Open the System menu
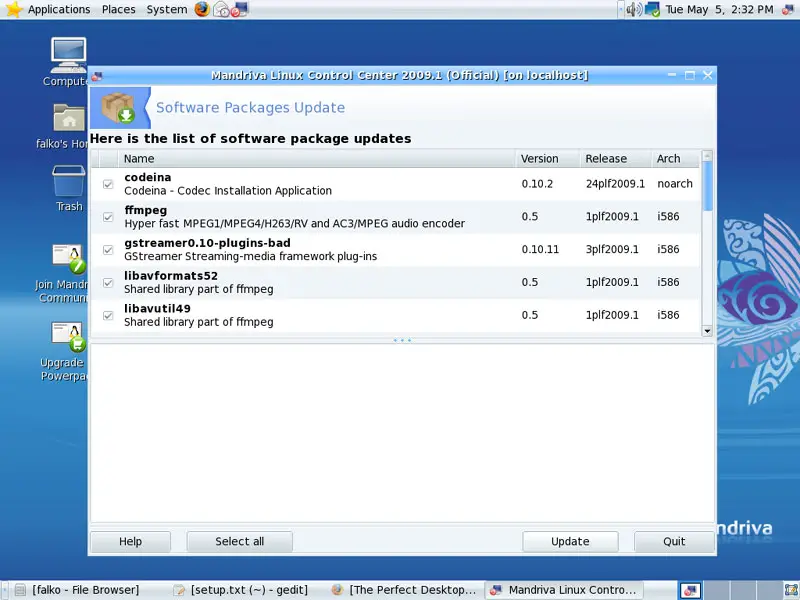Image resolution: width=800 pixels, height=600 pixels. click(x=166, y=9)
